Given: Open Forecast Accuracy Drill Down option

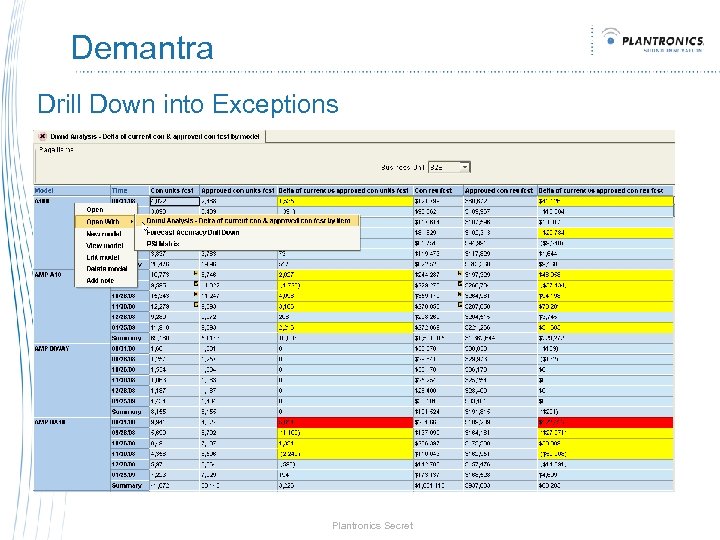Looking at the screenshot, I should pyautogui.click(x=248, y=232).
